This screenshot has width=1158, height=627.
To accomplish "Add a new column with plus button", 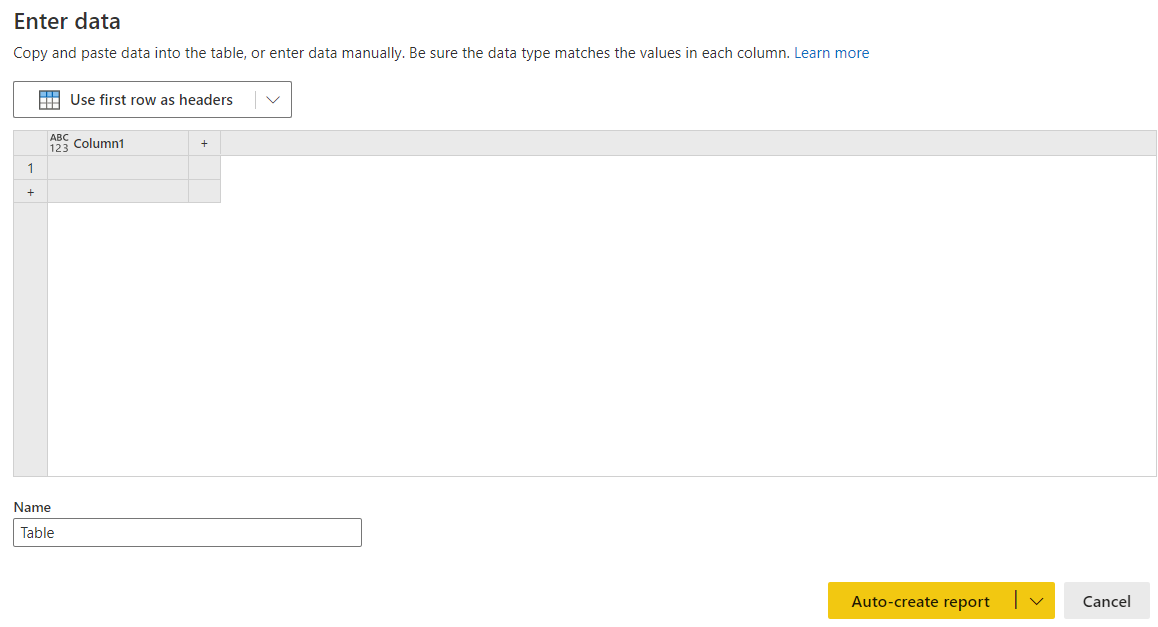I will (205, 143).
